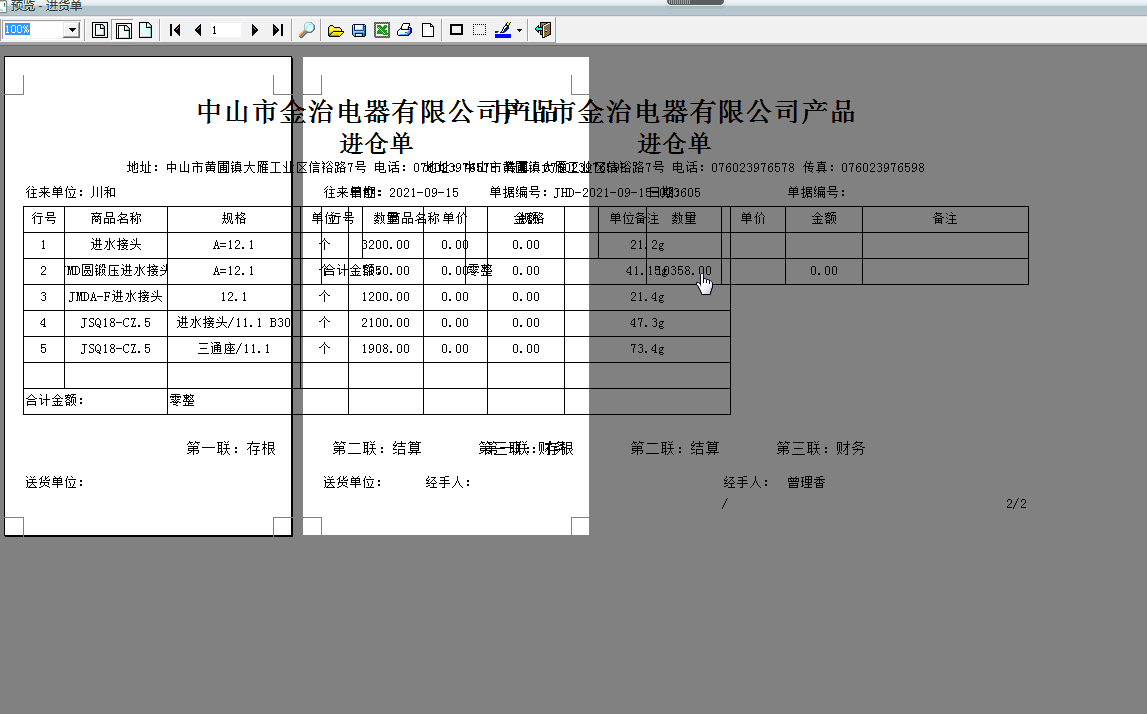Go to the next page
1147x714 pixels.
(255, 30)
